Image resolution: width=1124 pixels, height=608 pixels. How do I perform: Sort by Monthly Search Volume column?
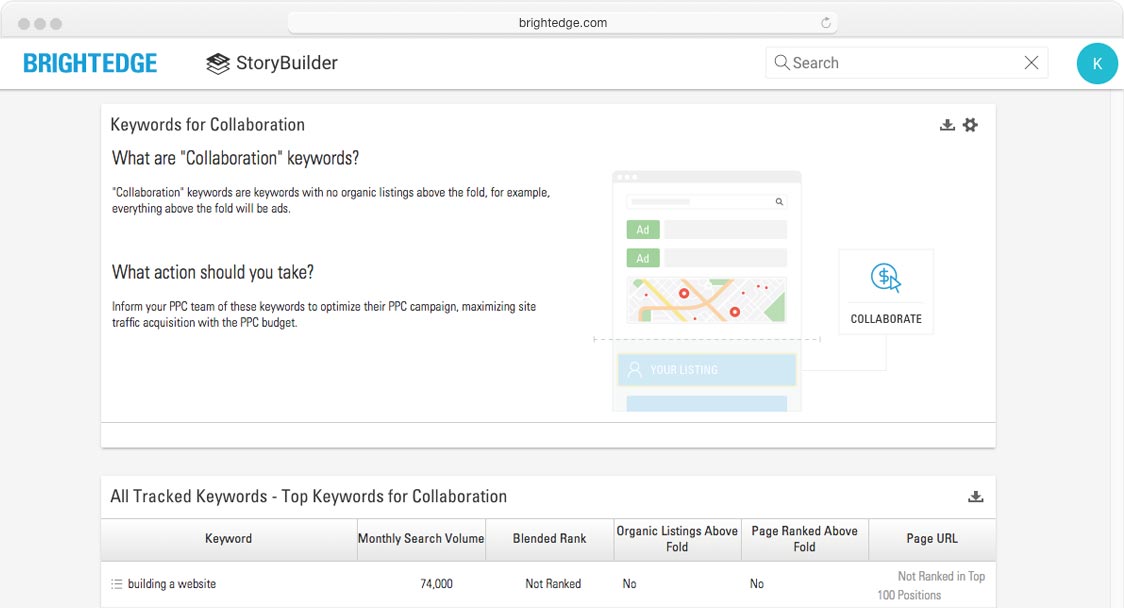pyautogui.click(x=421, y=539)
